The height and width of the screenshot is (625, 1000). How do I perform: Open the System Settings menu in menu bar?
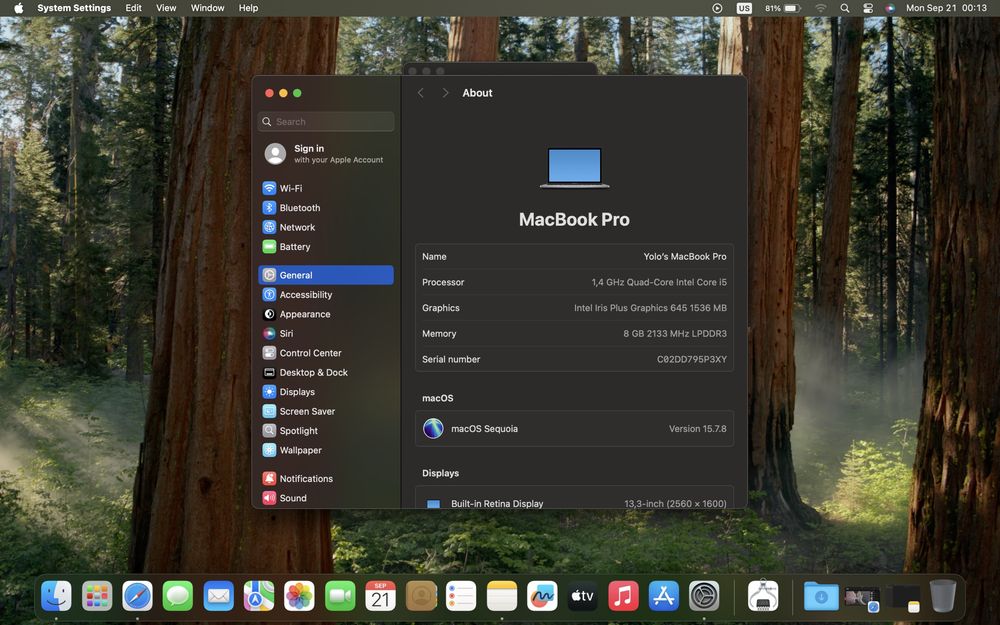74,8
